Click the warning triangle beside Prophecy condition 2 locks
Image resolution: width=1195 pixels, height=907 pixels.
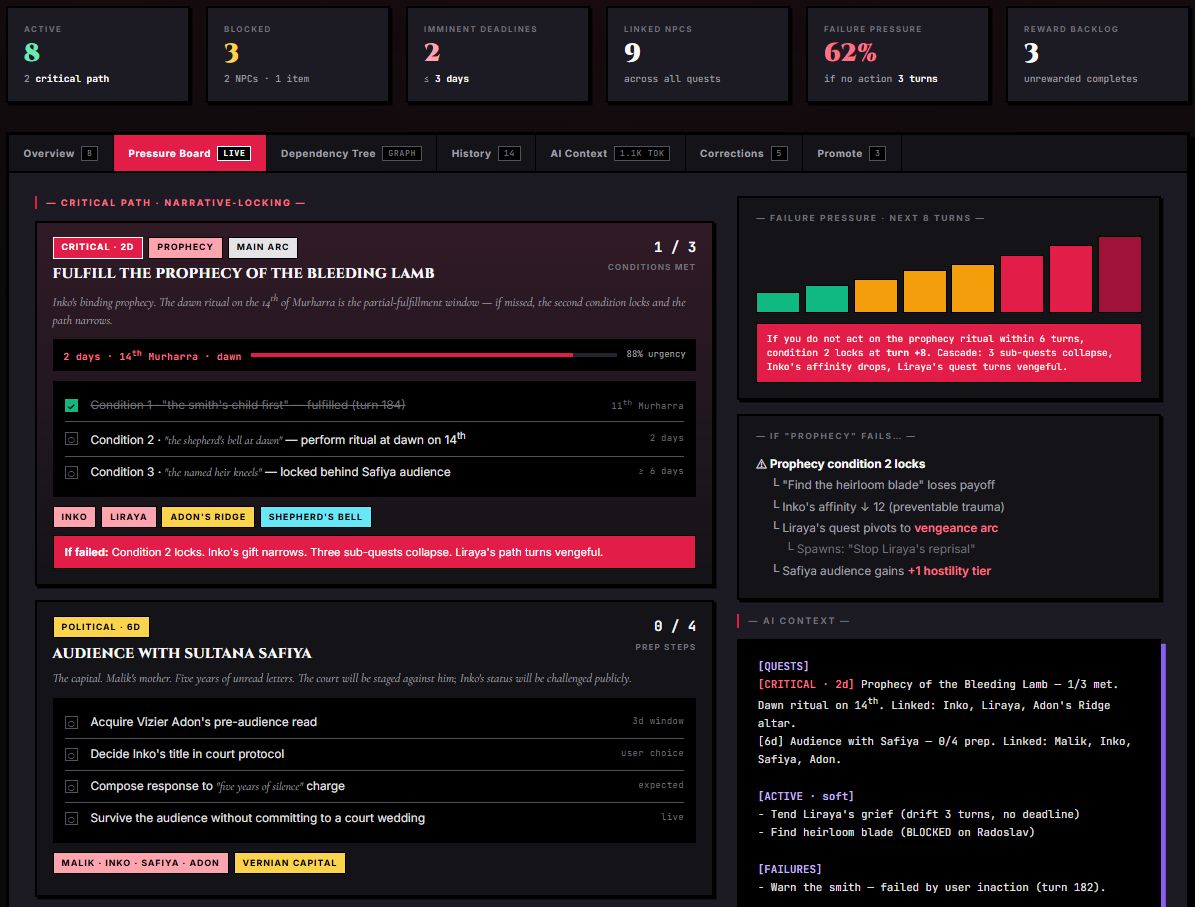click(761, 464)
